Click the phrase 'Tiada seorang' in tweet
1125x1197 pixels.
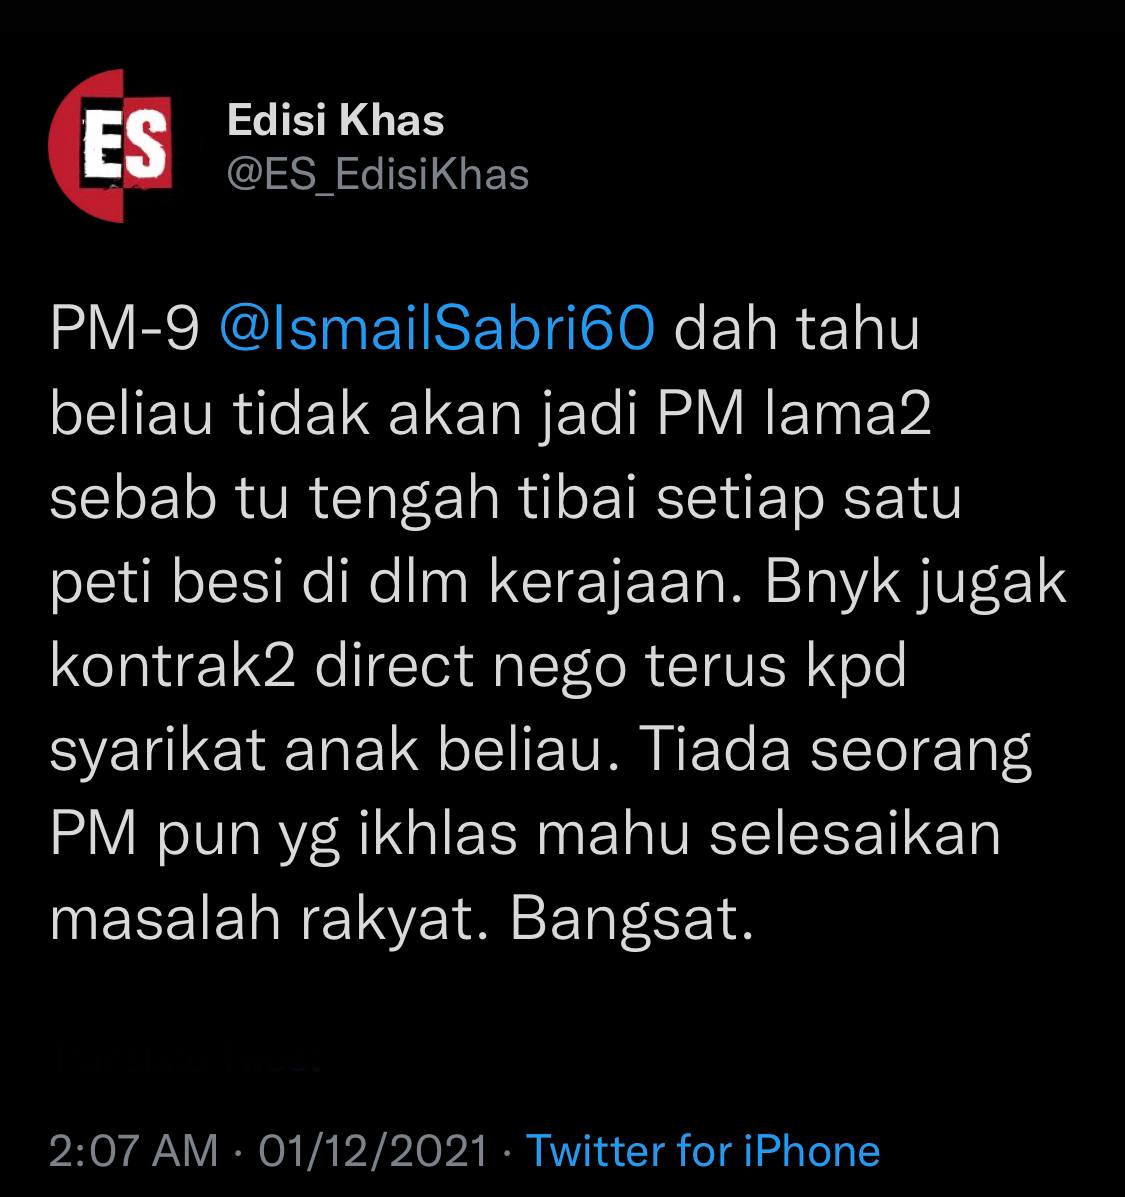pos(835,749)
